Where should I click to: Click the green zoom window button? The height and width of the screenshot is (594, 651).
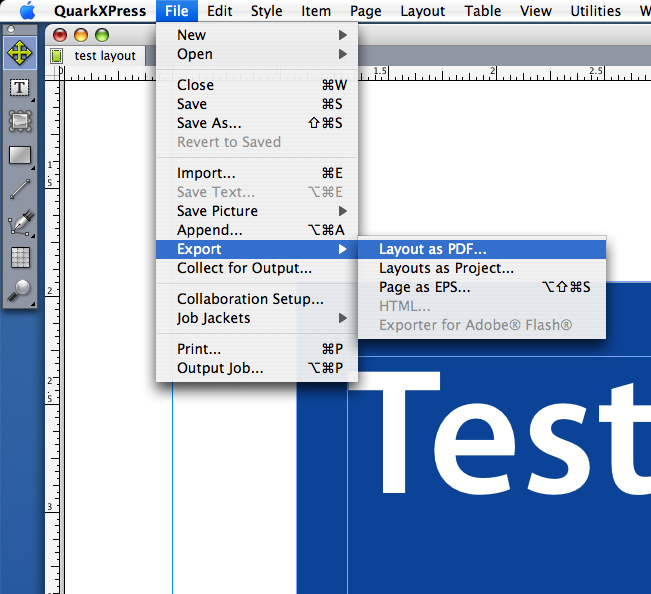pyautogui.click(x=102, y=35)
